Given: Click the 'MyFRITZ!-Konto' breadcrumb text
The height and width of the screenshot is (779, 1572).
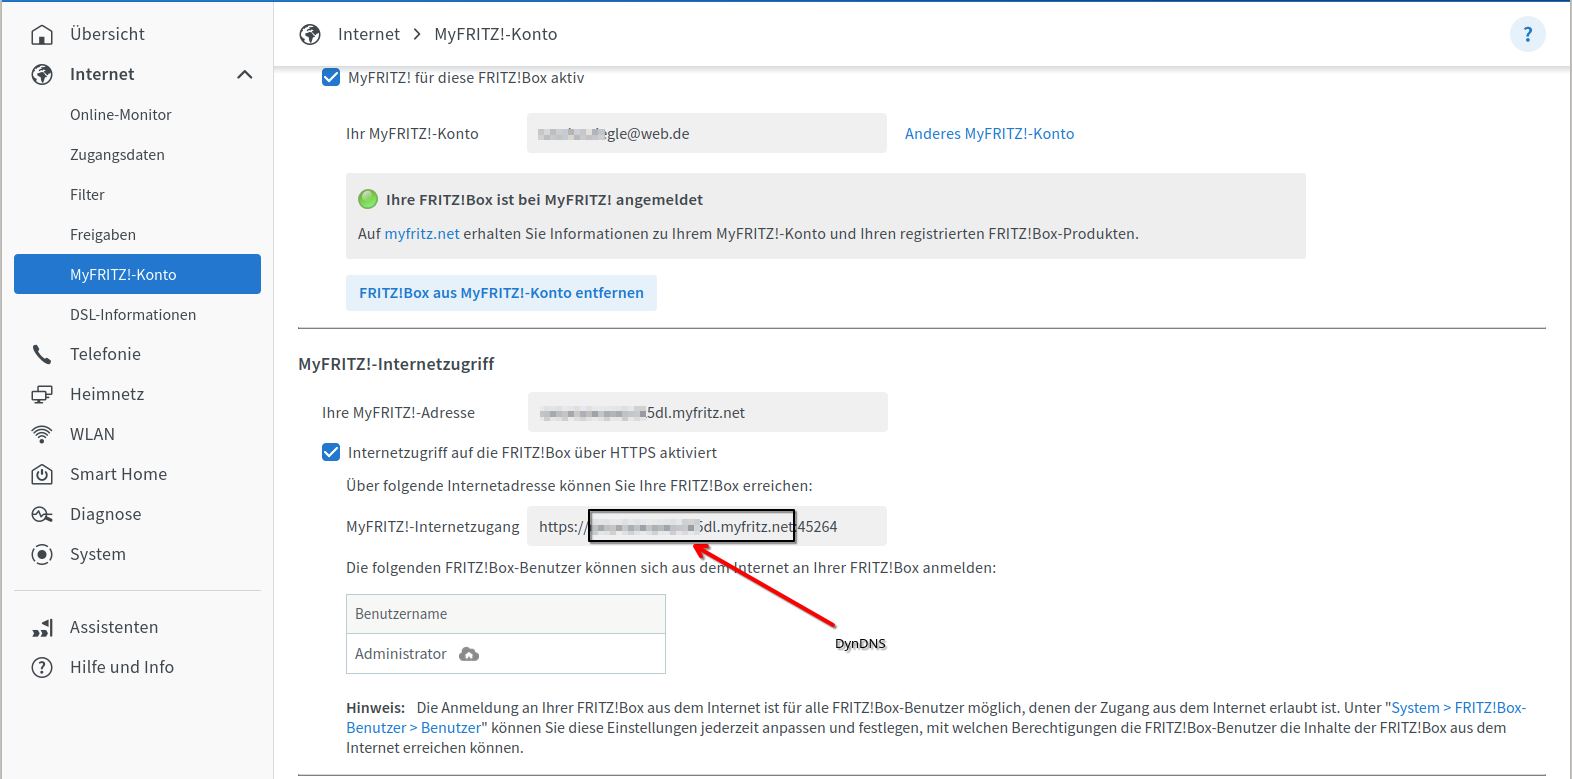Looking at the screenshot, I should [x=496, y=34].
